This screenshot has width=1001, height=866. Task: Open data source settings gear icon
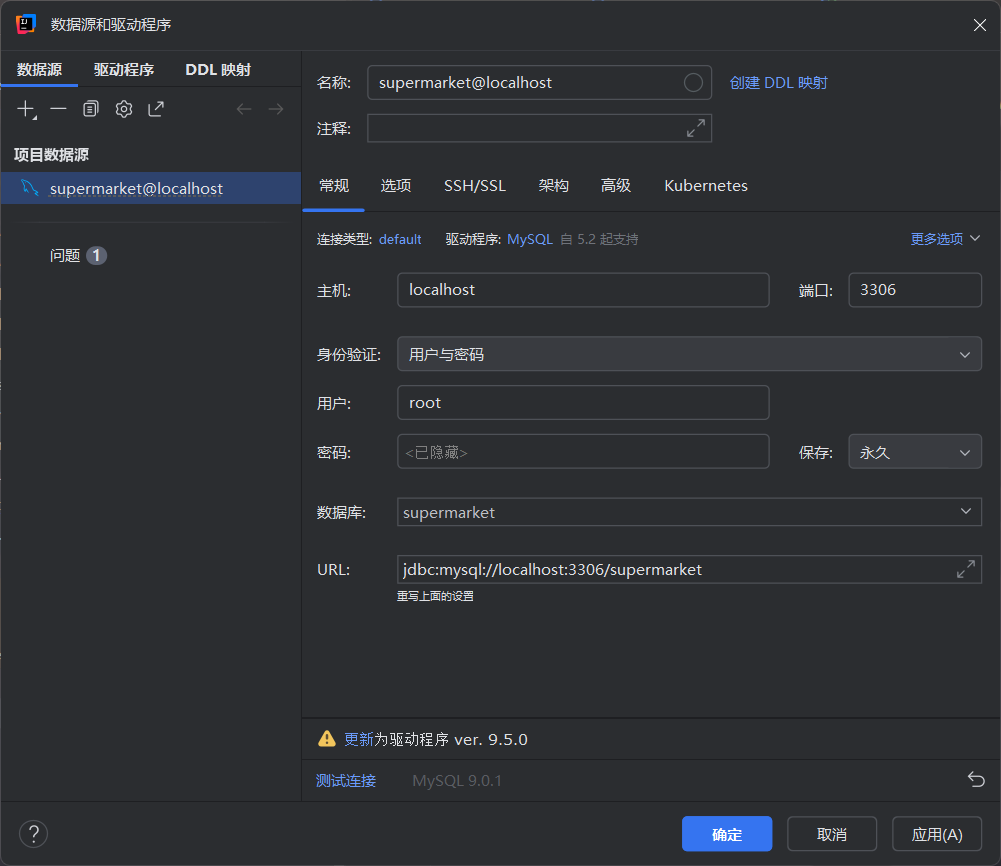coord(124,109)
